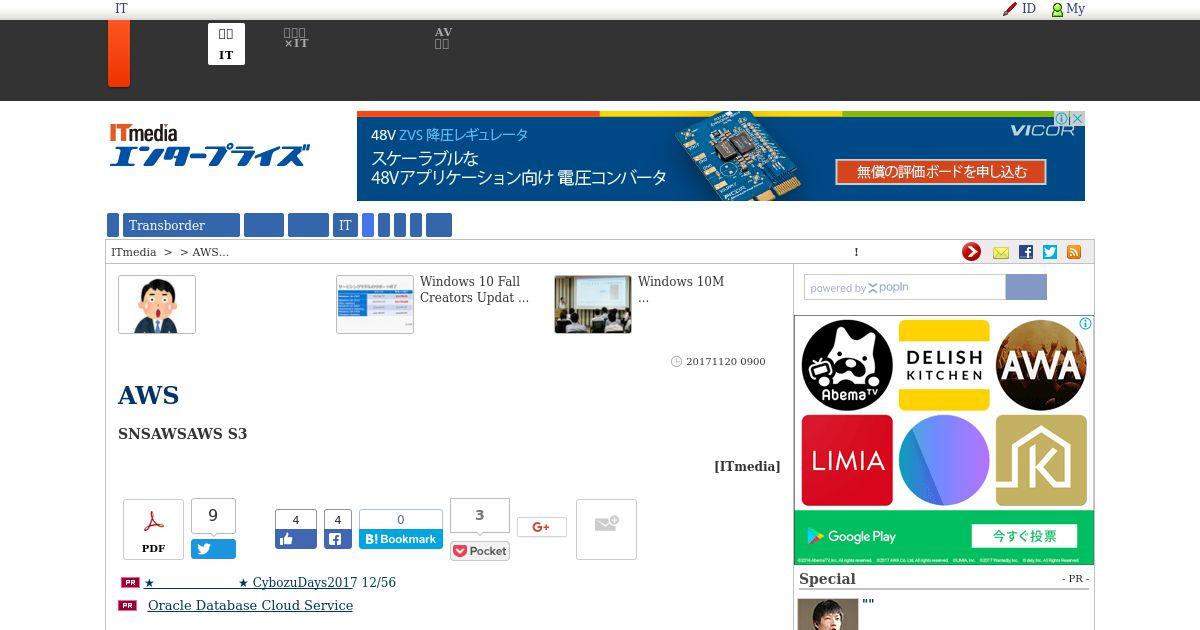
Task: Click the Pocket count bubble showing 3
Action: coord(480,516)
